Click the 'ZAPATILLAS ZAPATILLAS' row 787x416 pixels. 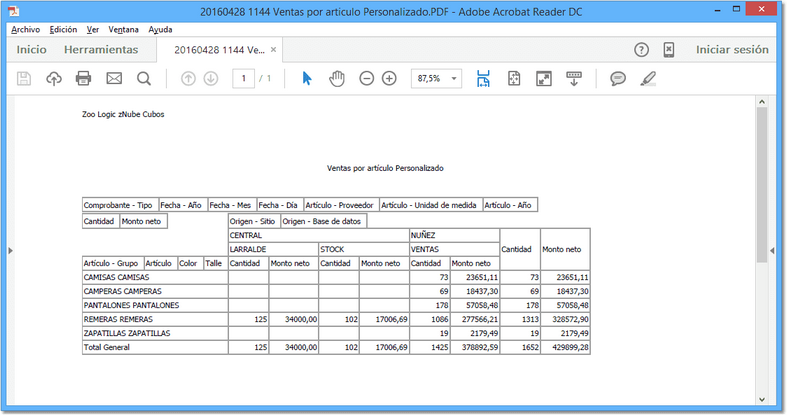[155, 334]
